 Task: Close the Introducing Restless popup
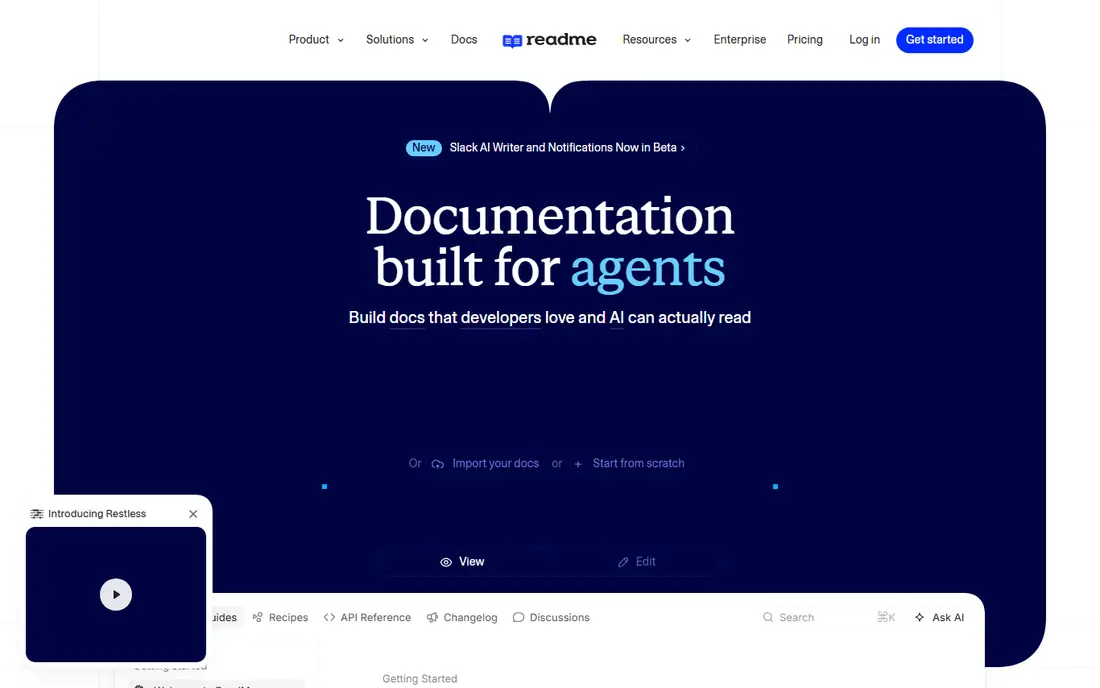tap(194, 514)
